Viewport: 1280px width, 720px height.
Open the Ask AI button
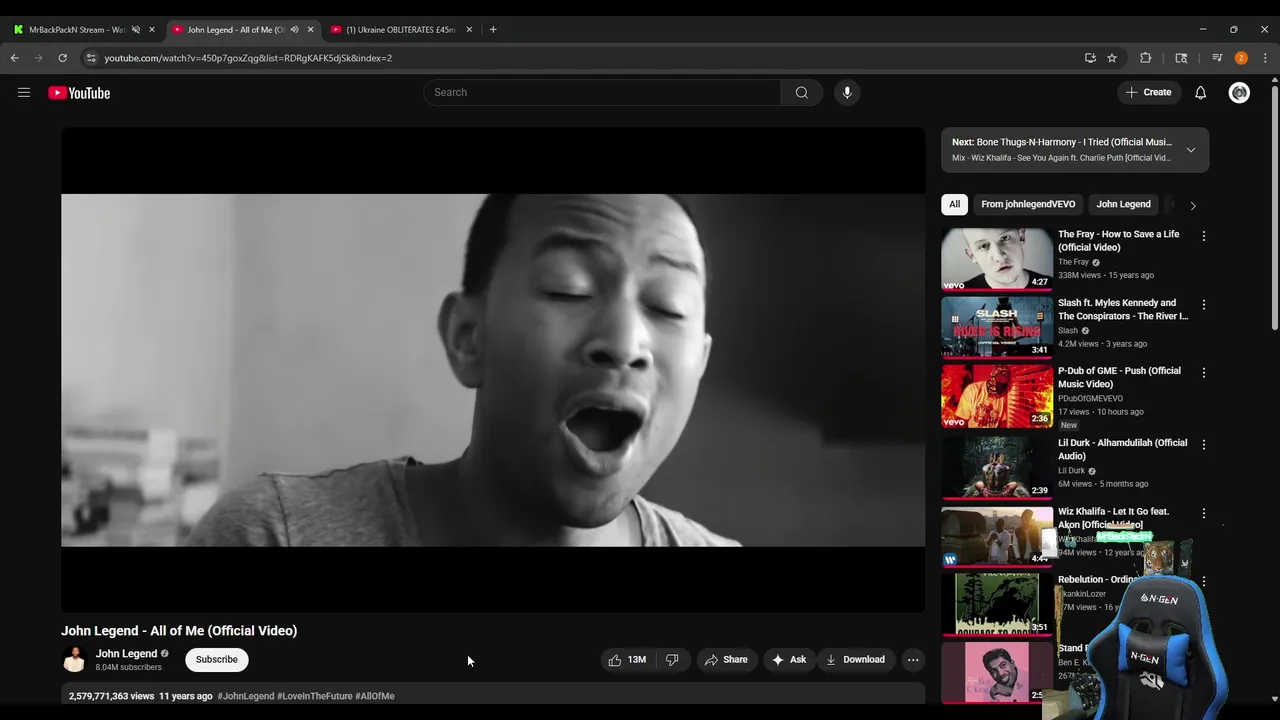[788, 660]
